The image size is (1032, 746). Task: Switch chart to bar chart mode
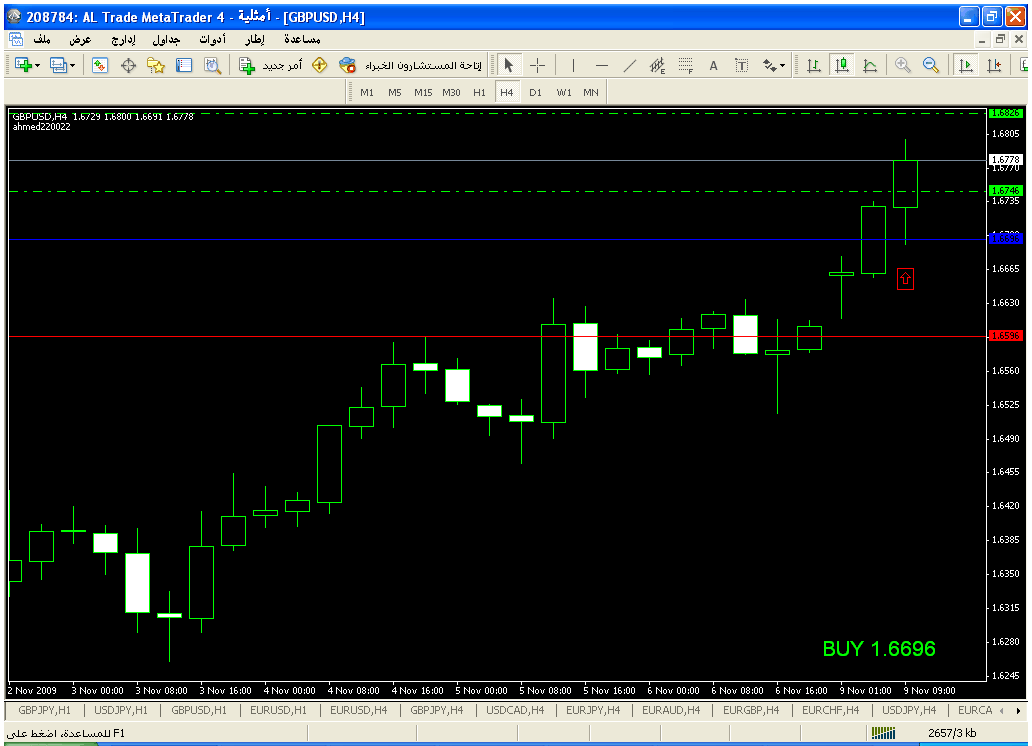tap(814, 65)
